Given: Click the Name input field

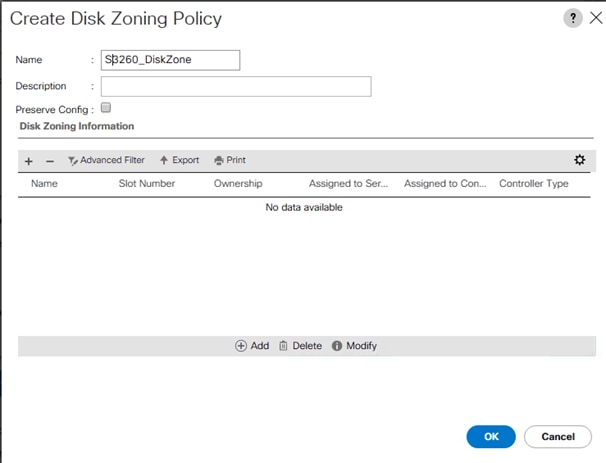Looking at the screenshot, I should point(170,60).
